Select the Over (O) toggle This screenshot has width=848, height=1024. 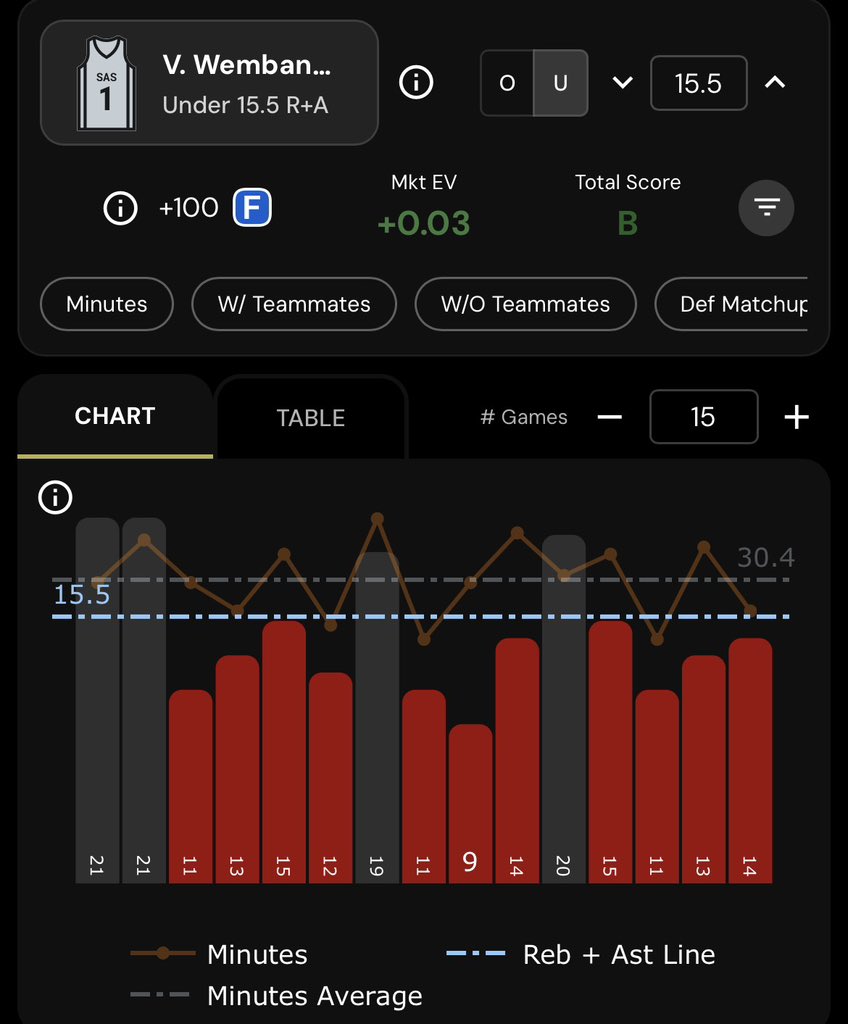507,83
